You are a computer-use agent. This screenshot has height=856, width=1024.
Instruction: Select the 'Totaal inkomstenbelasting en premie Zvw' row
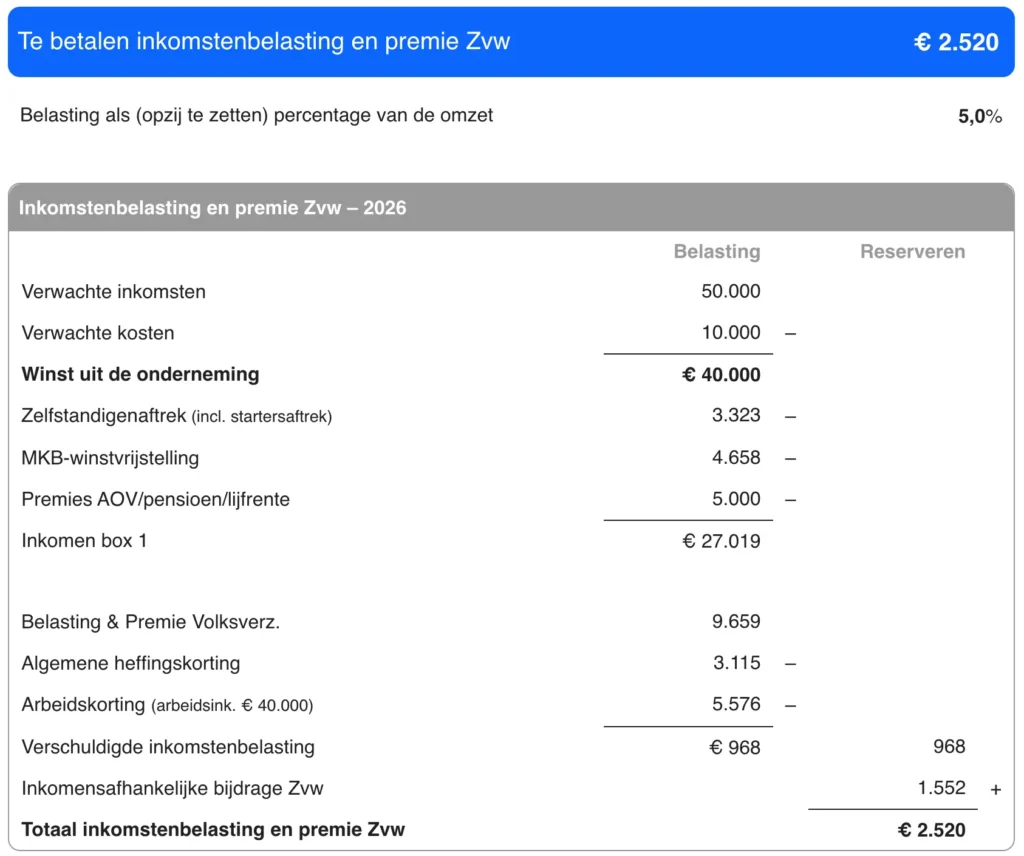[212, 829]
